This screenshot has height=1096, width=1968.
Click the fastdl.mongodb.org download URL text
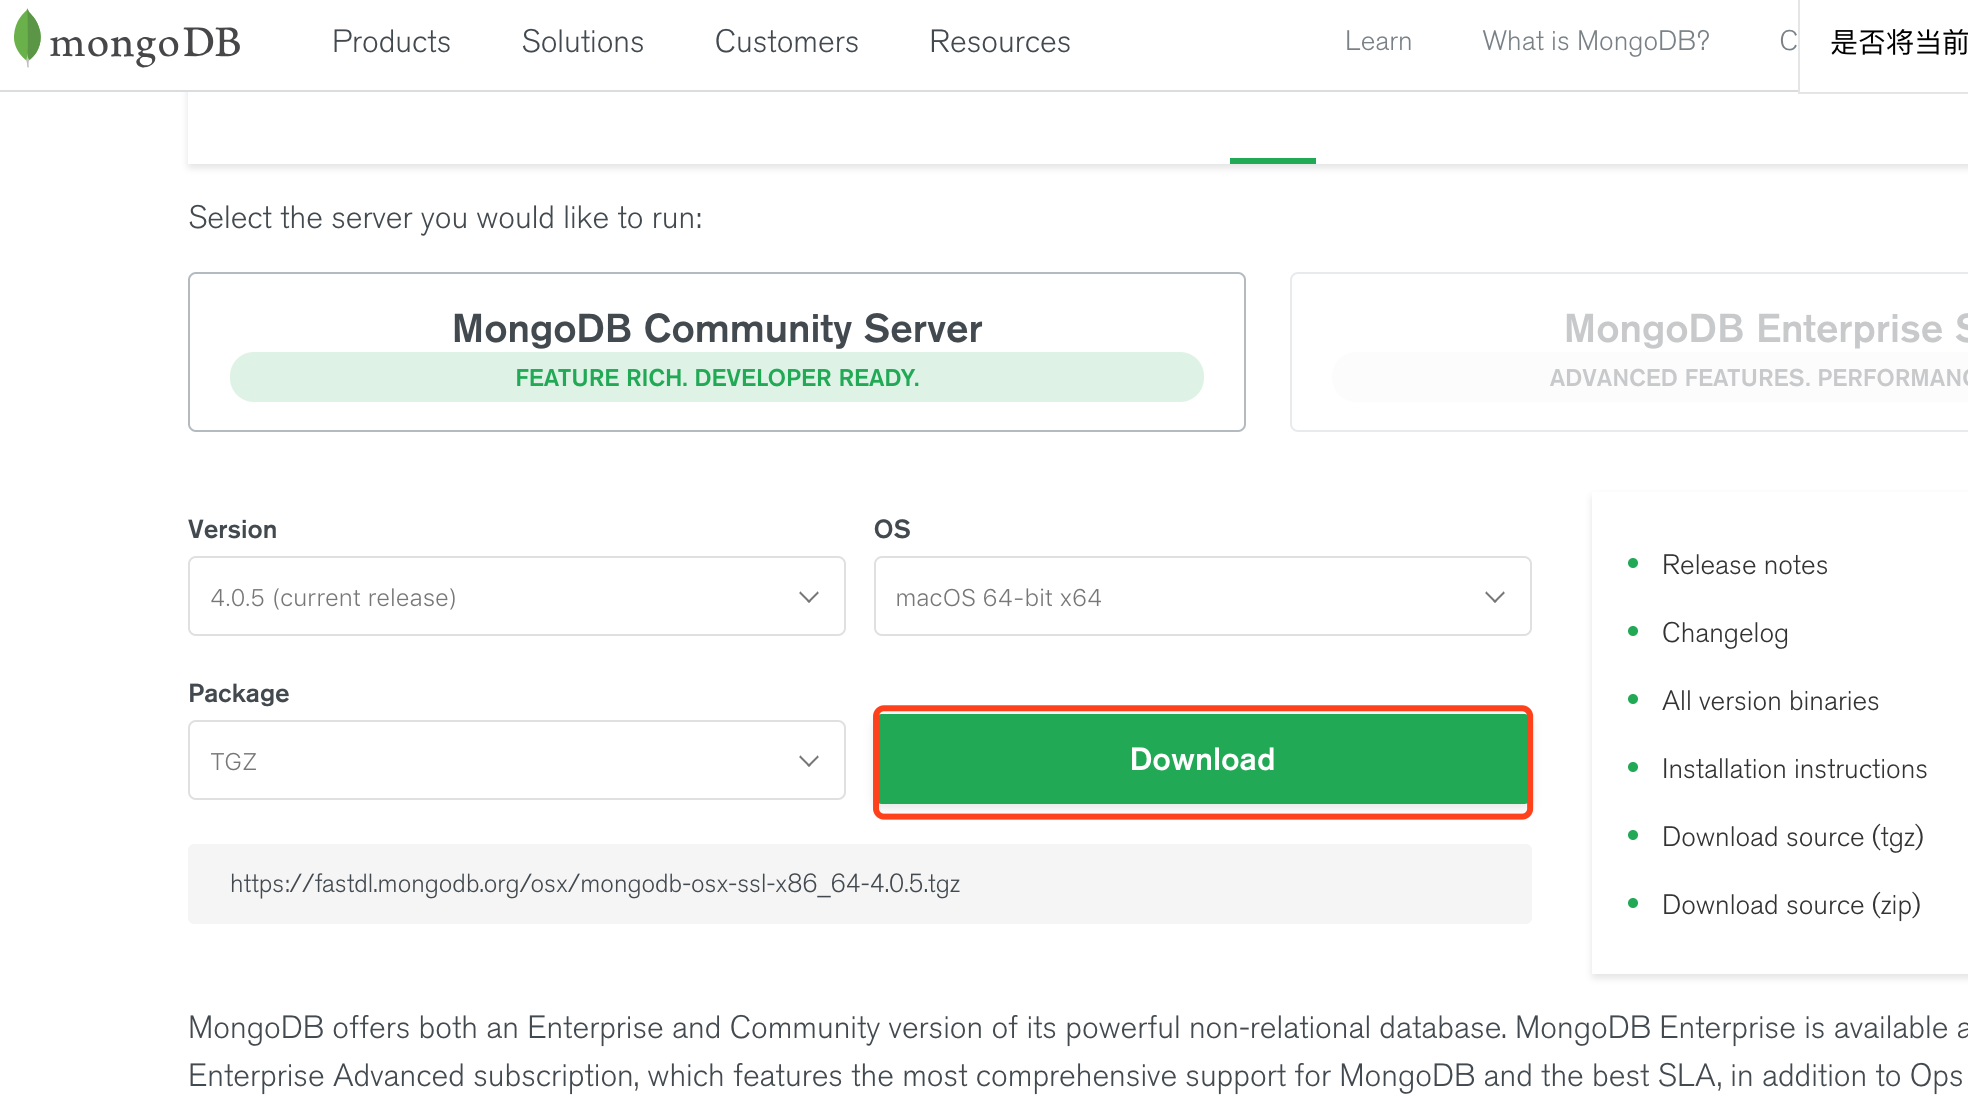click(595, 884)
